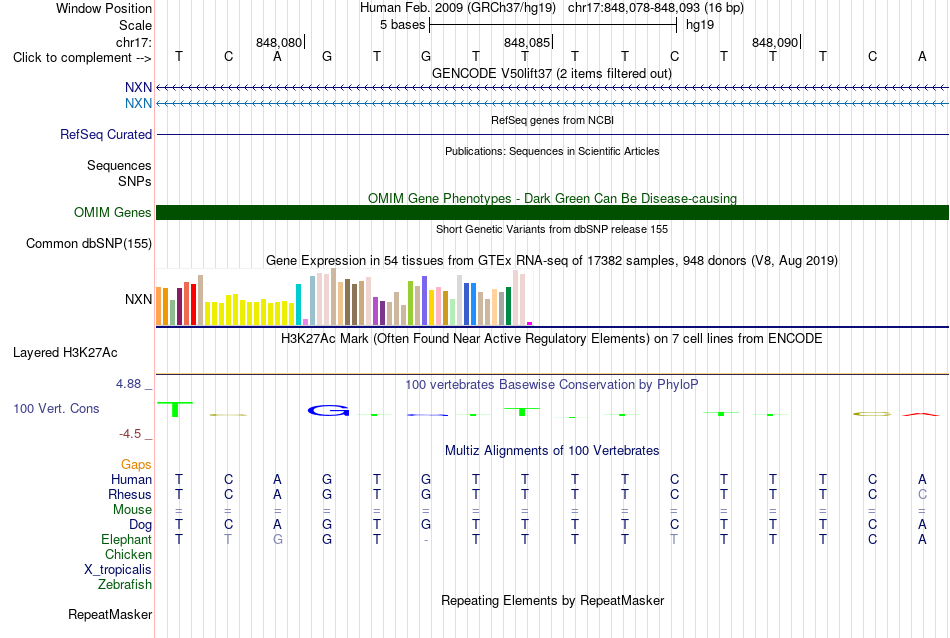
Task: Open the OMIM Genes track label
Action: point(112,213)
